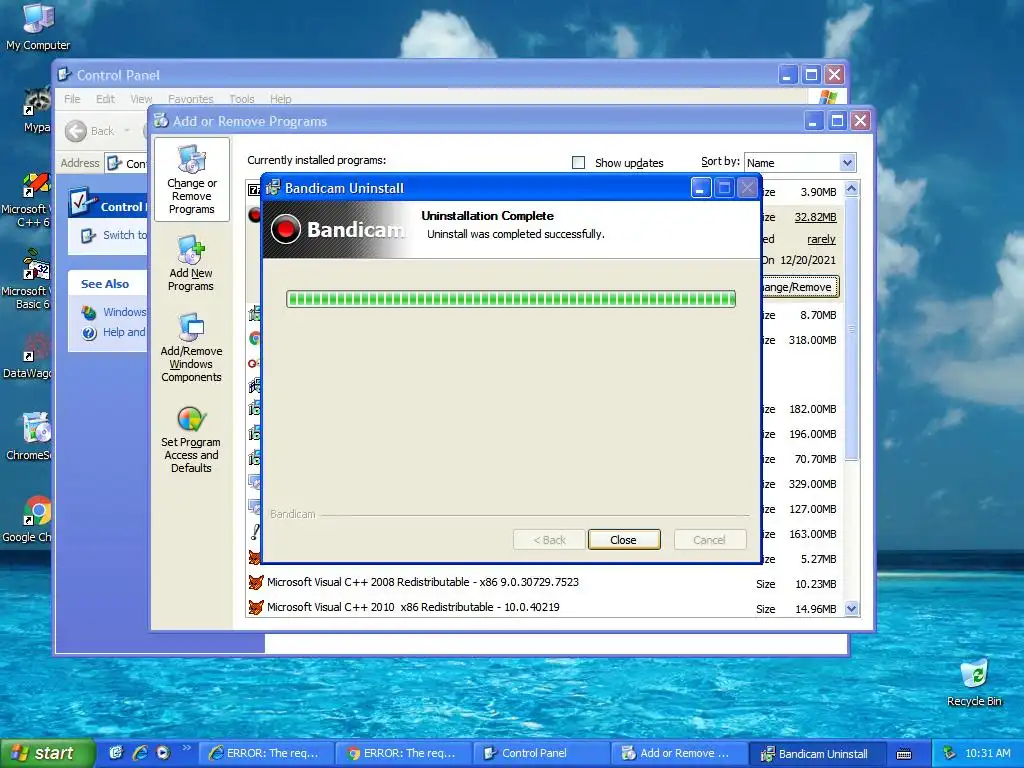Maximize the Add or Remove Programs window
This screenshot has width=1024, height=768.
coord(837,121)
